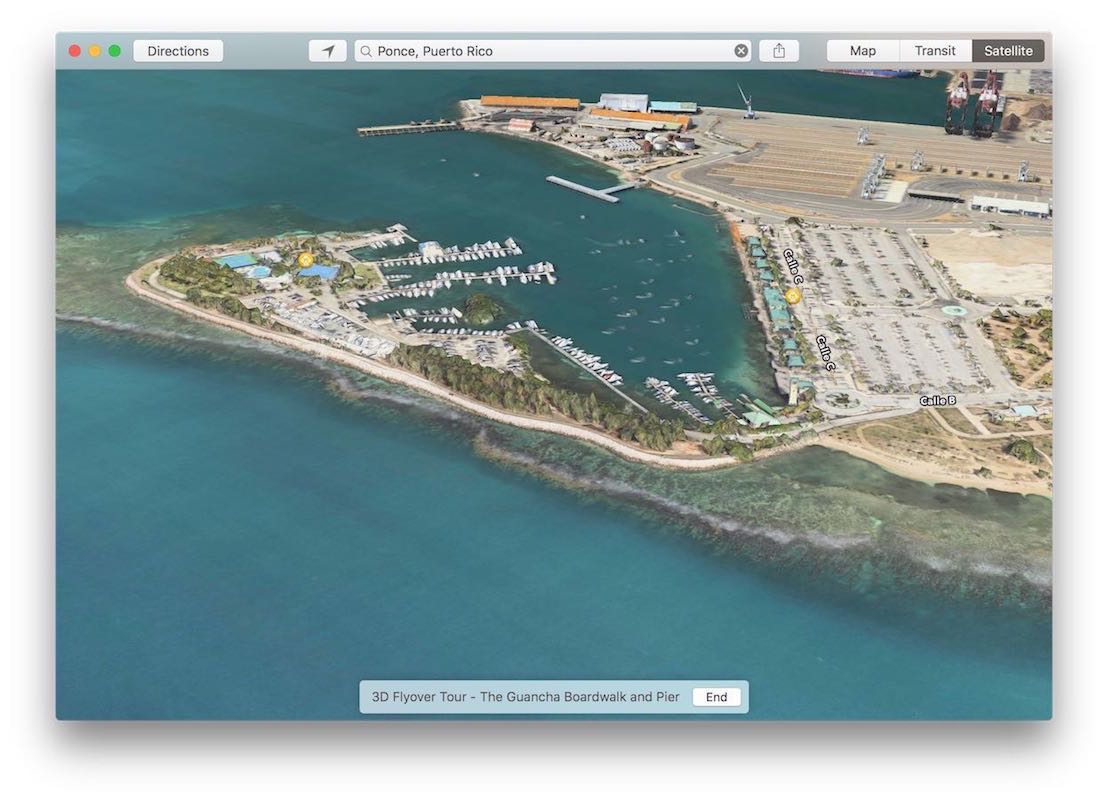Clear the Ponce, Puerto Rico search text
This screenshot has width=1108, height=800.
tap(741, 51)
